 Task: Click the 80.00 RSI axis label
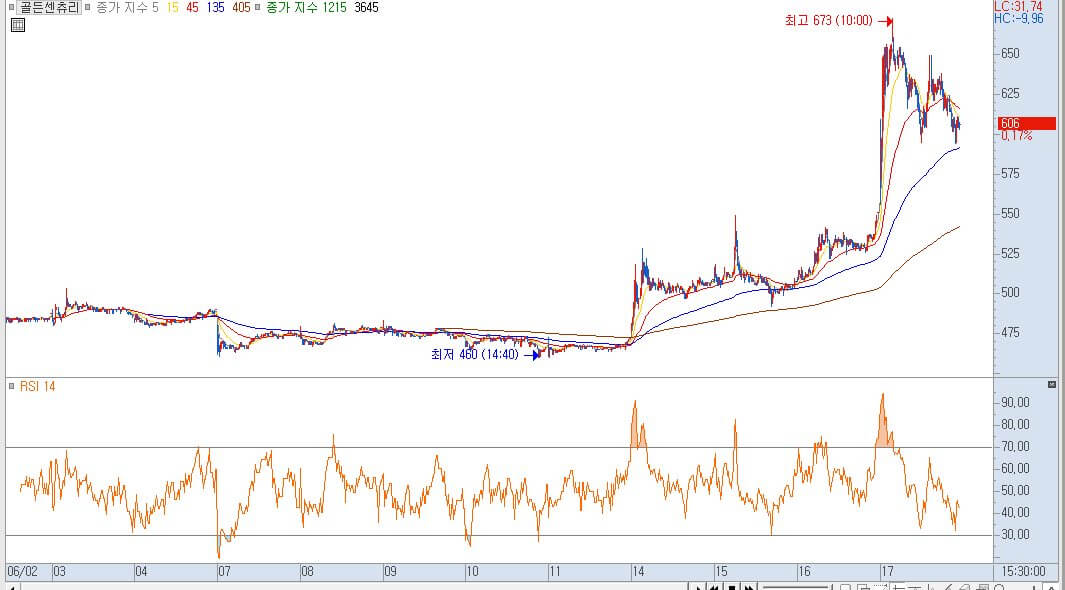(x=1015, y=424)
